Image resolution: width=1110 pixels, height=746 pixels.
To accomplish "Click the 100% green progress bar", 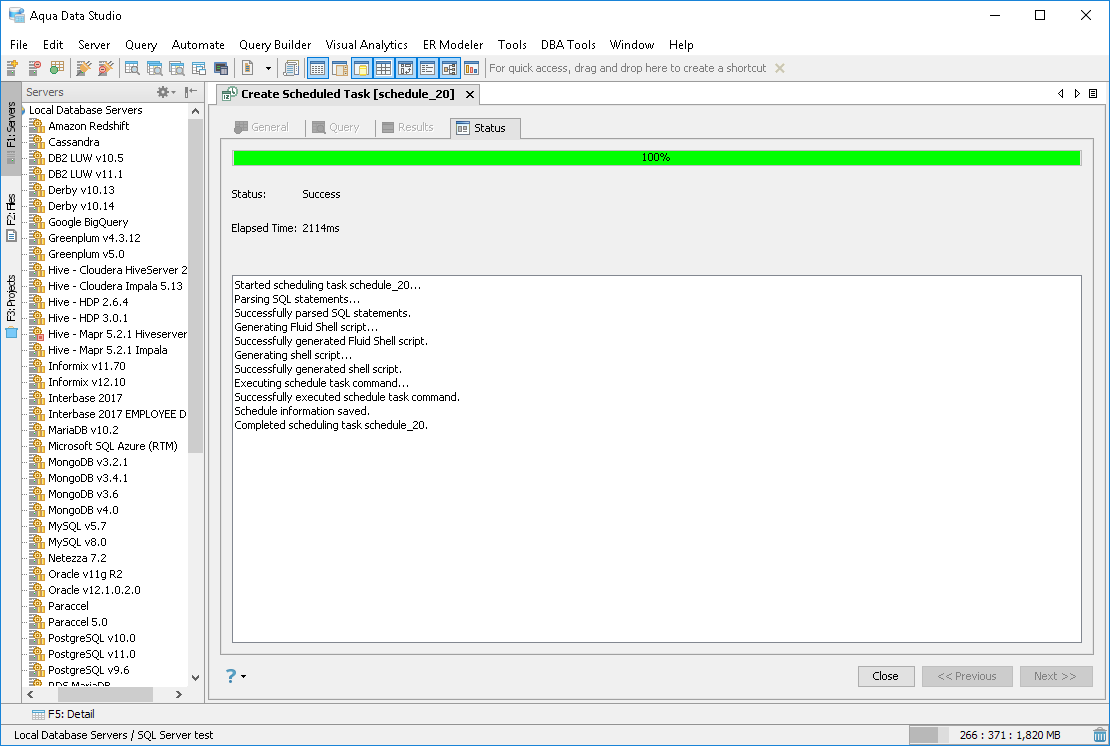I will pos(656,157).
